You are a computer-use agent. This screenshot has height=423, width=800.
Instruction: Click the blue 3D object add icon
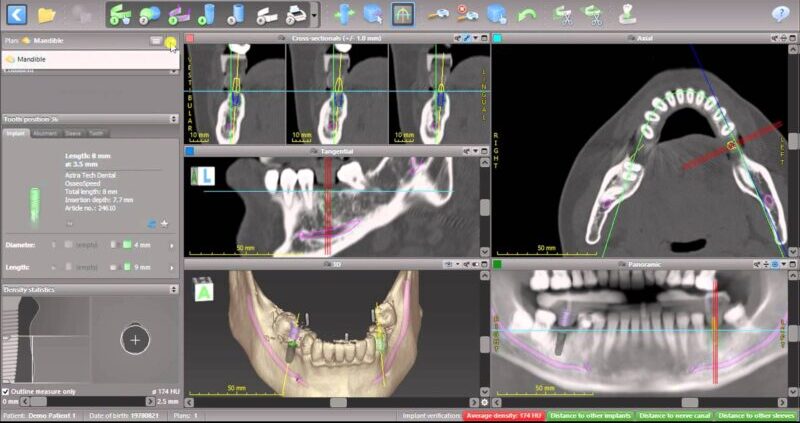pyautogui.click(x=496, y=15)
